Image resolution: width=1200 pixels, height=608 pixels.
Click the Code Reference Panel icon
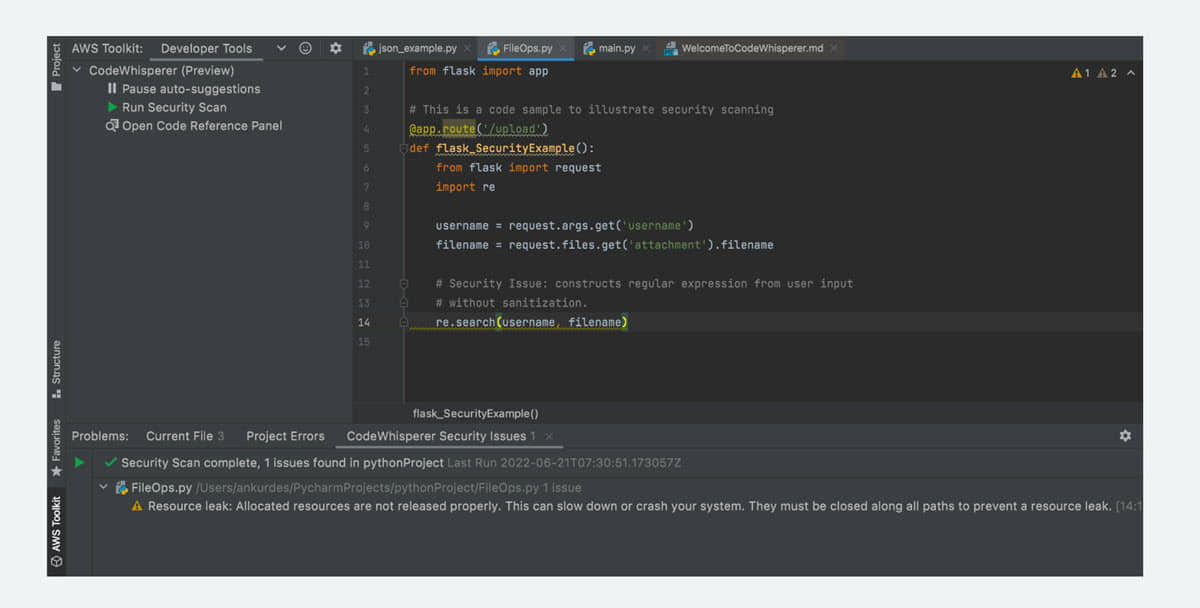pos(112,126)
